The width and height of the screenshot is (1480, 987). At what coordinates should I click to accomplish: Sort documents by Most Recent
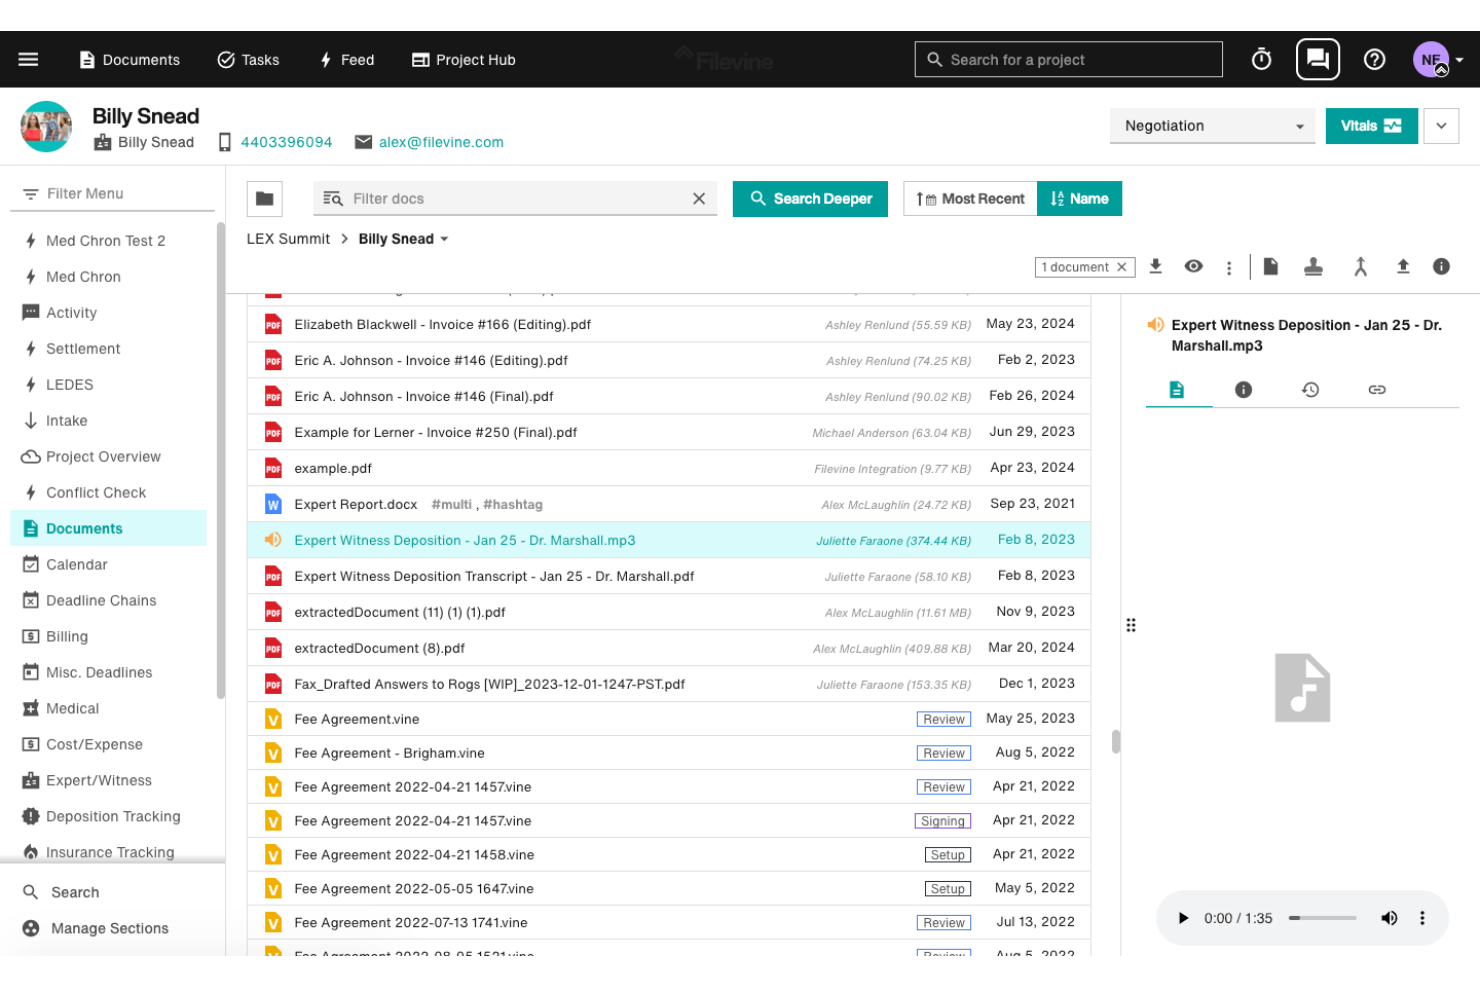point(970,199)
